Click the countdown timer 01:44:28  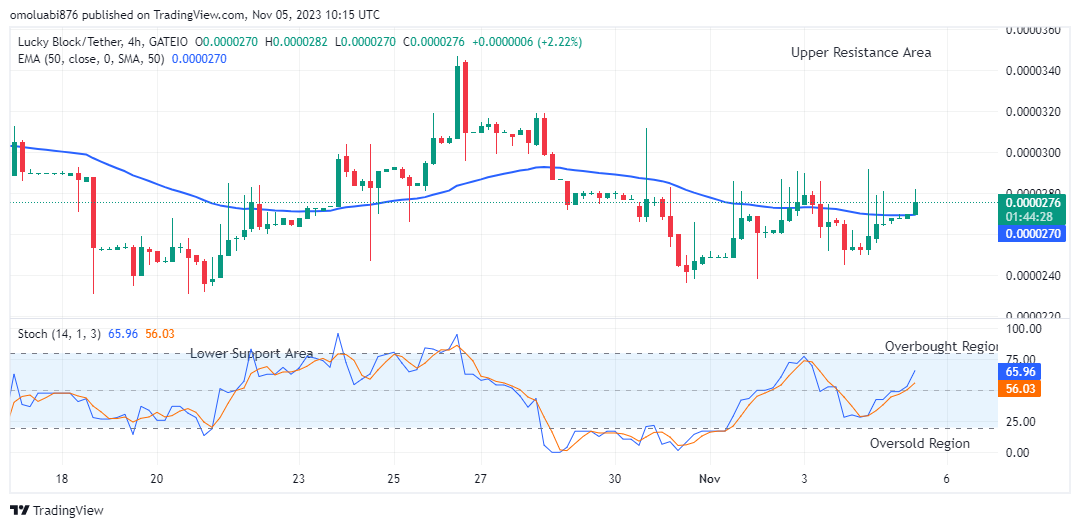coord(1031,217)
